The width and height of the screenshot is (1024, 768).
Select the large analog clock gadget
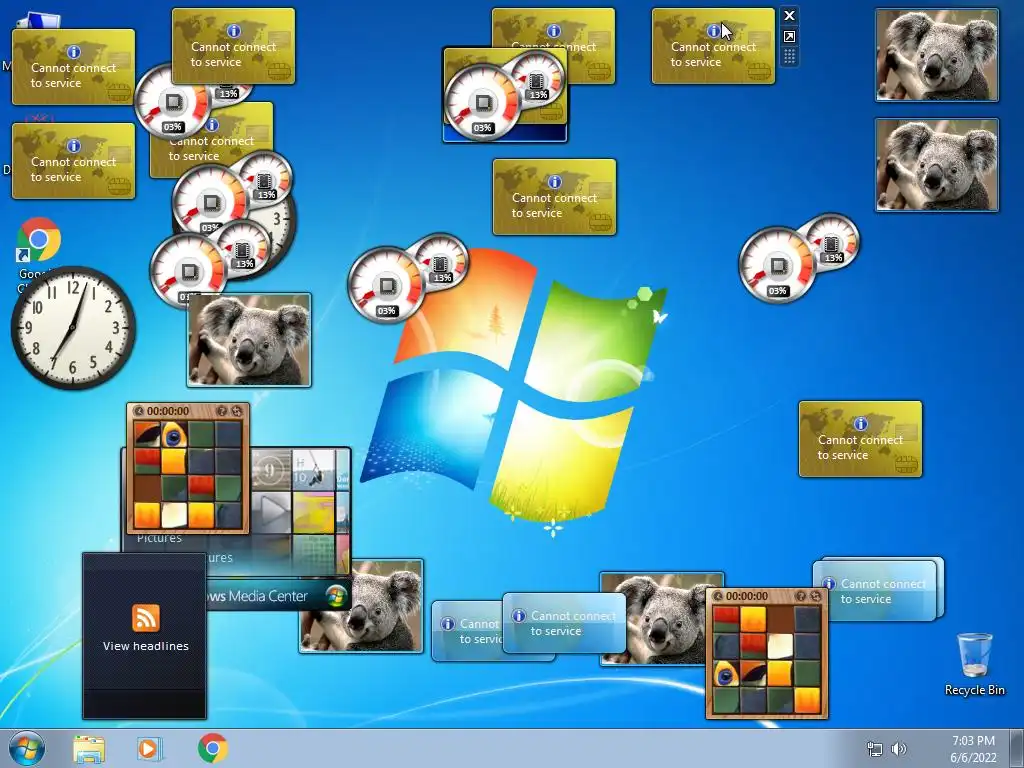pos(73,328)
